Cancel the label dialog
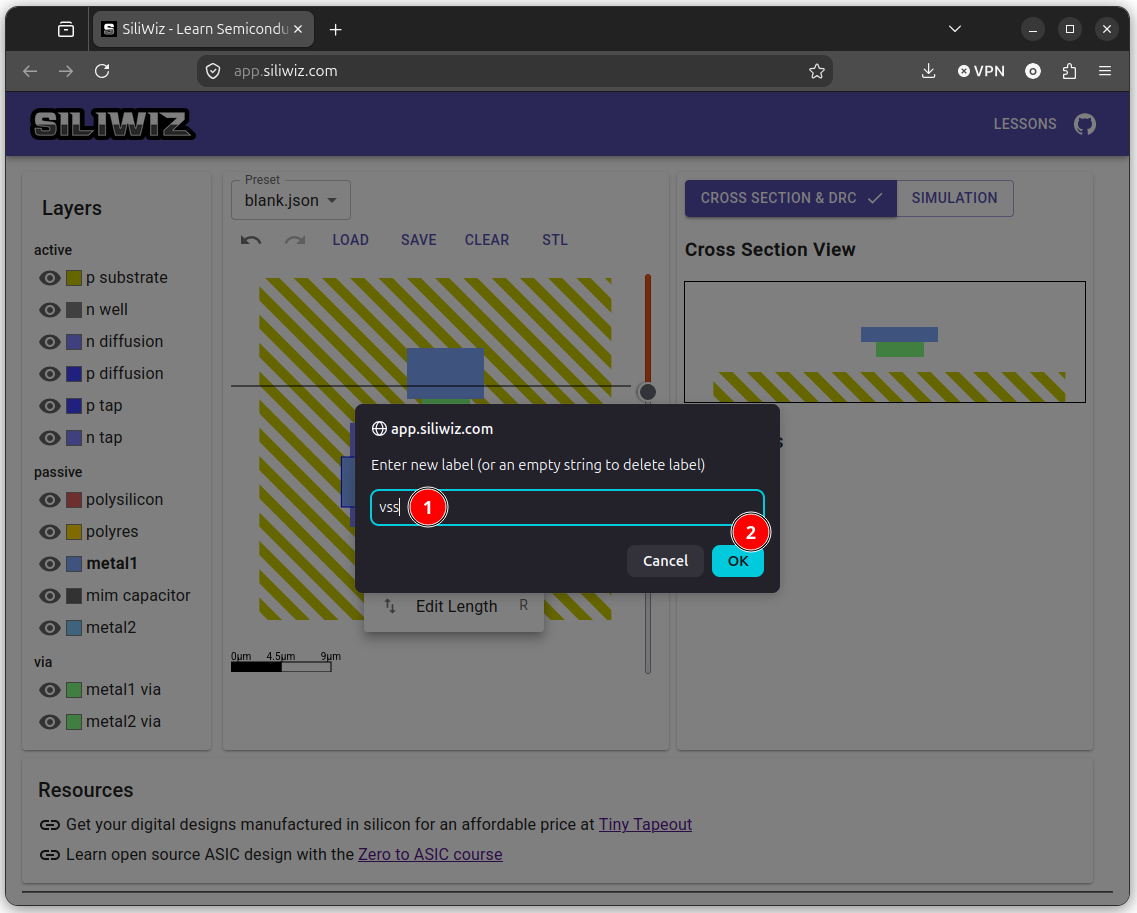 point(665,561)
